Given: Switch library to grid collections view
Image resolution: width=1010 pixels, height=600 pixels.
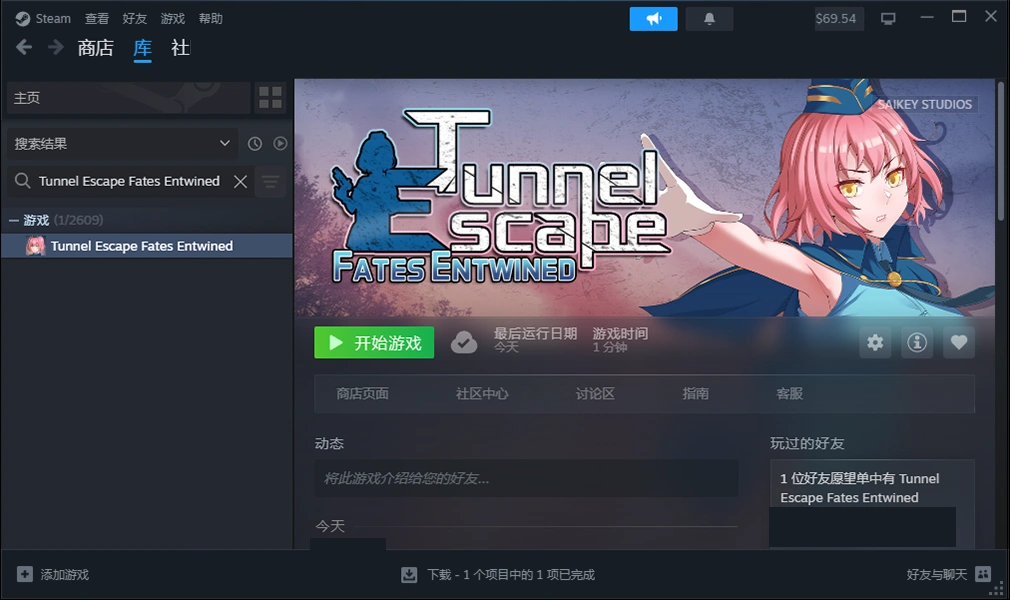Looking at the screenshot, I should pos(271,98).
